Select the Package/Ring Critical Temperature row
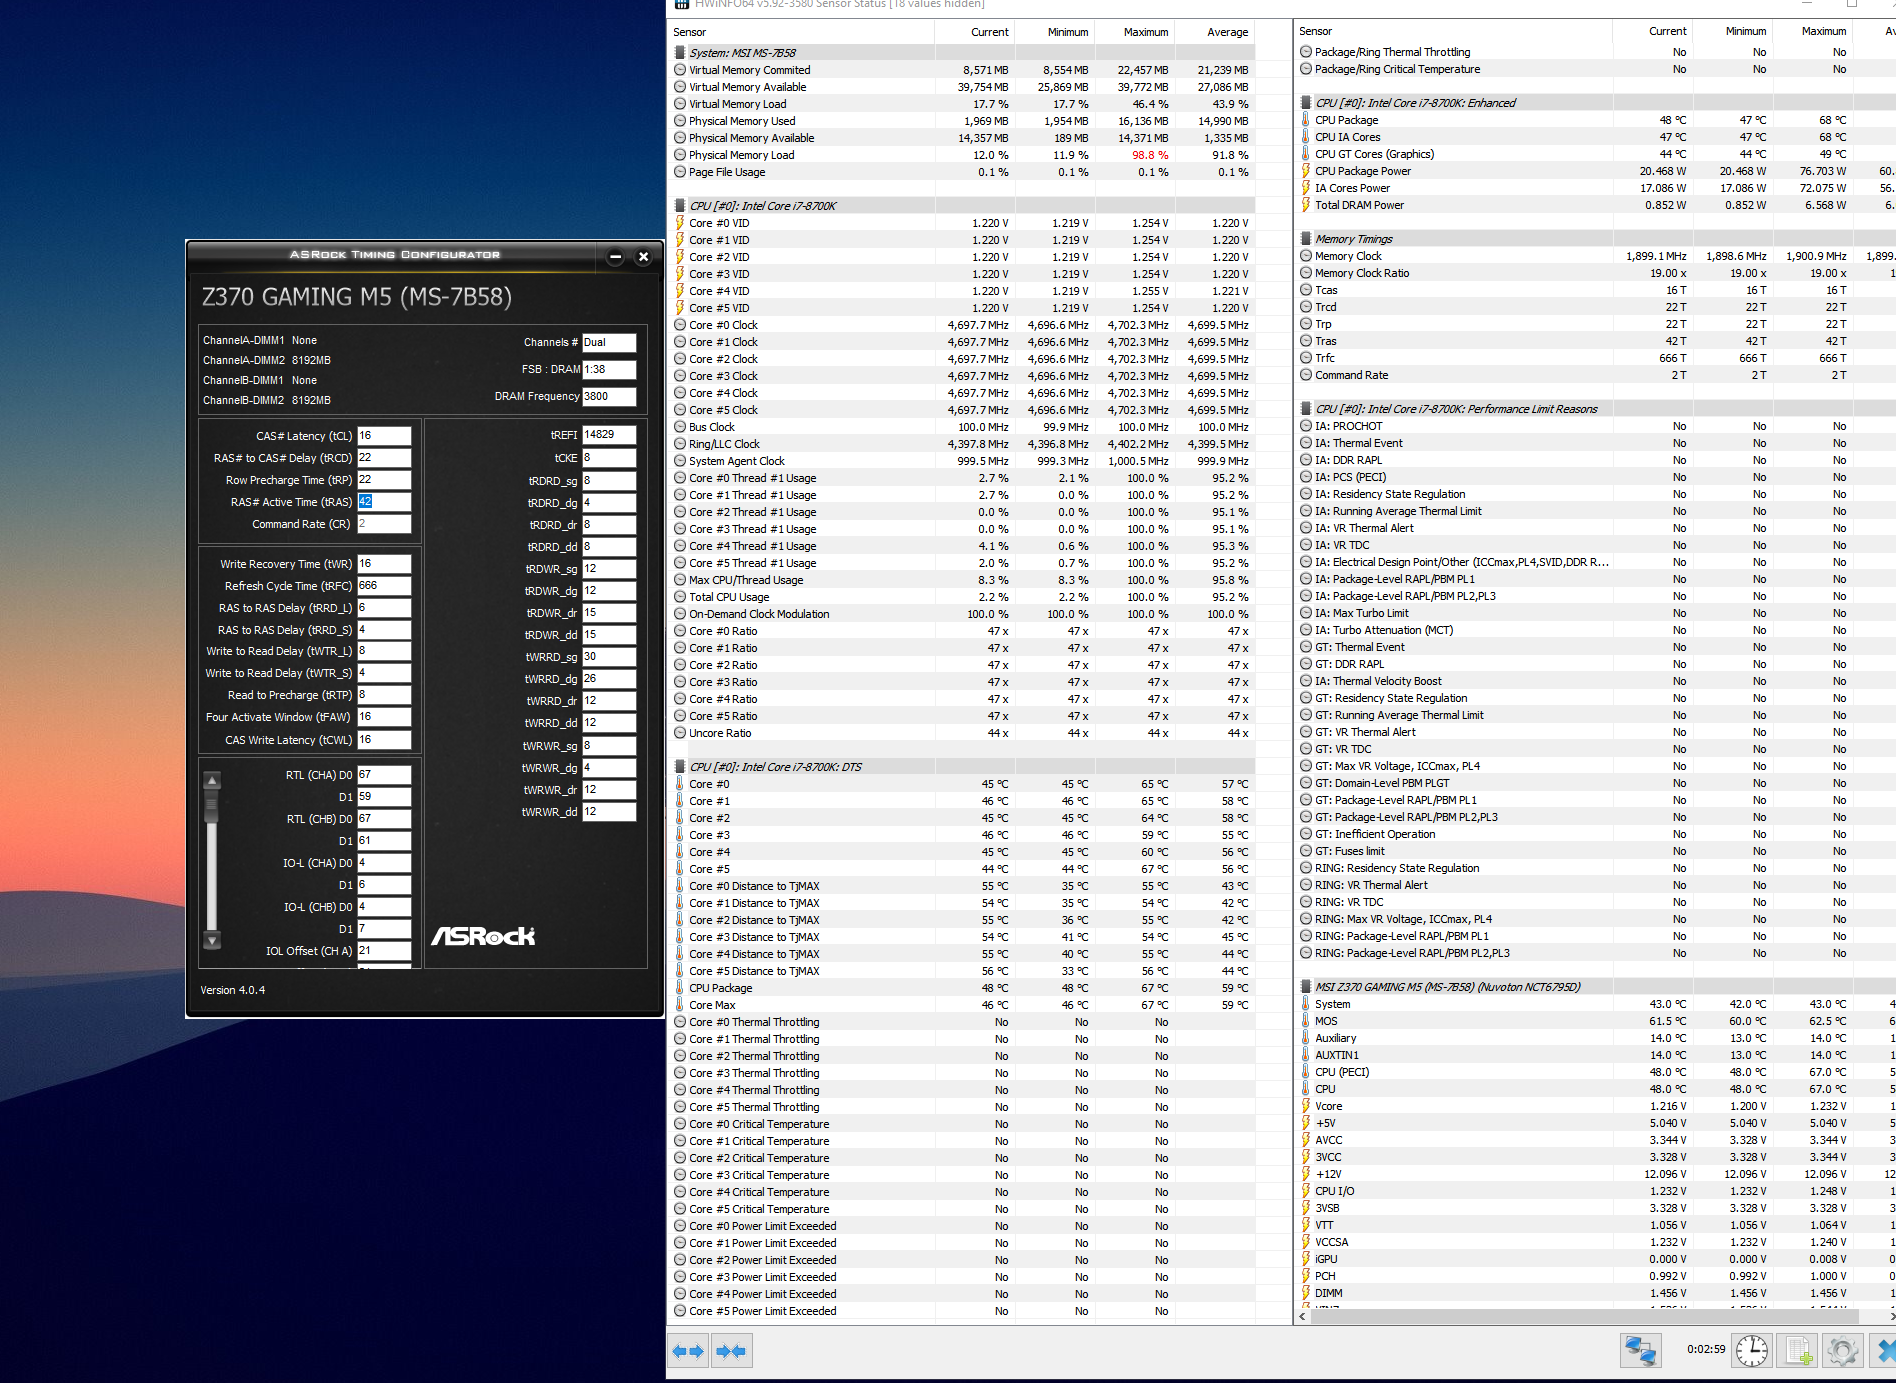Viewport: 1896px width, 1383px height. (1596, 69)
